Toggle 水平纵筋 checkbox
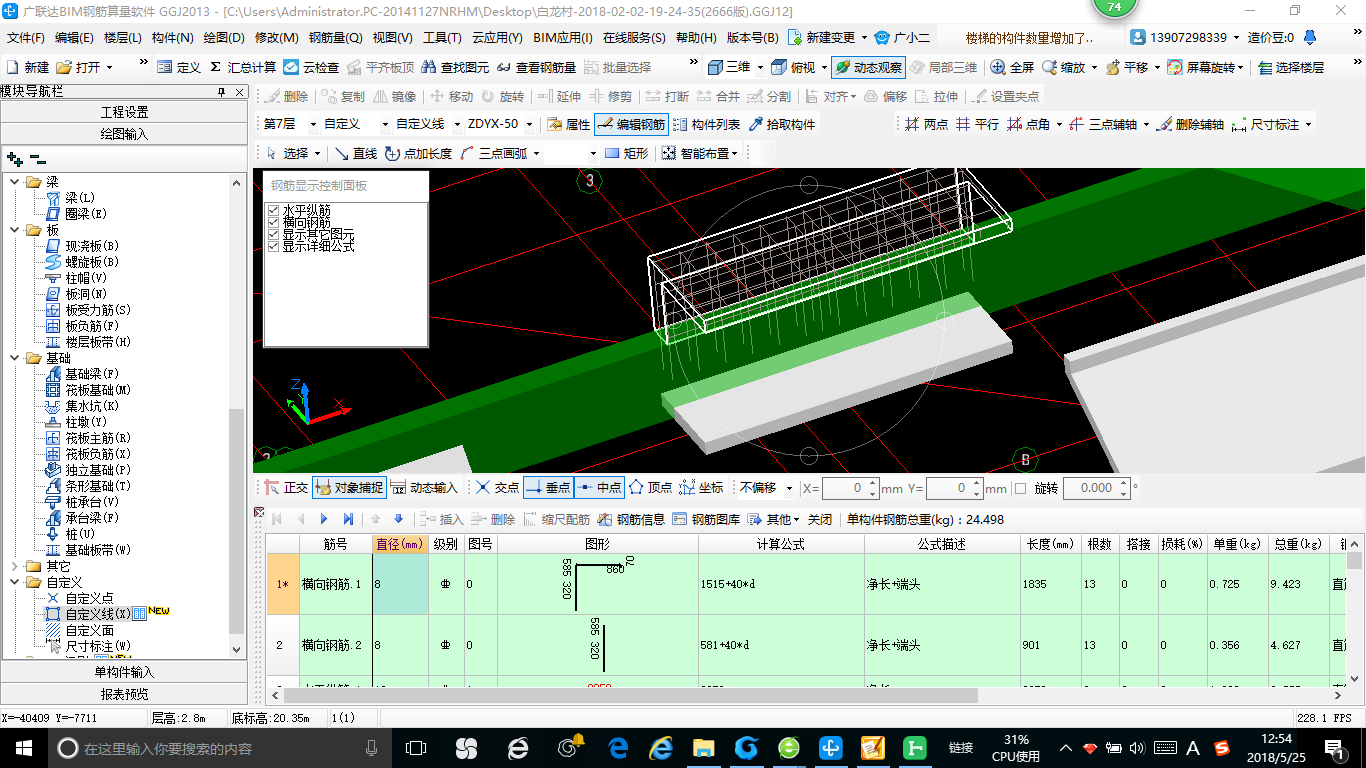Screen dimensions: 1366x768 [273, 211]
